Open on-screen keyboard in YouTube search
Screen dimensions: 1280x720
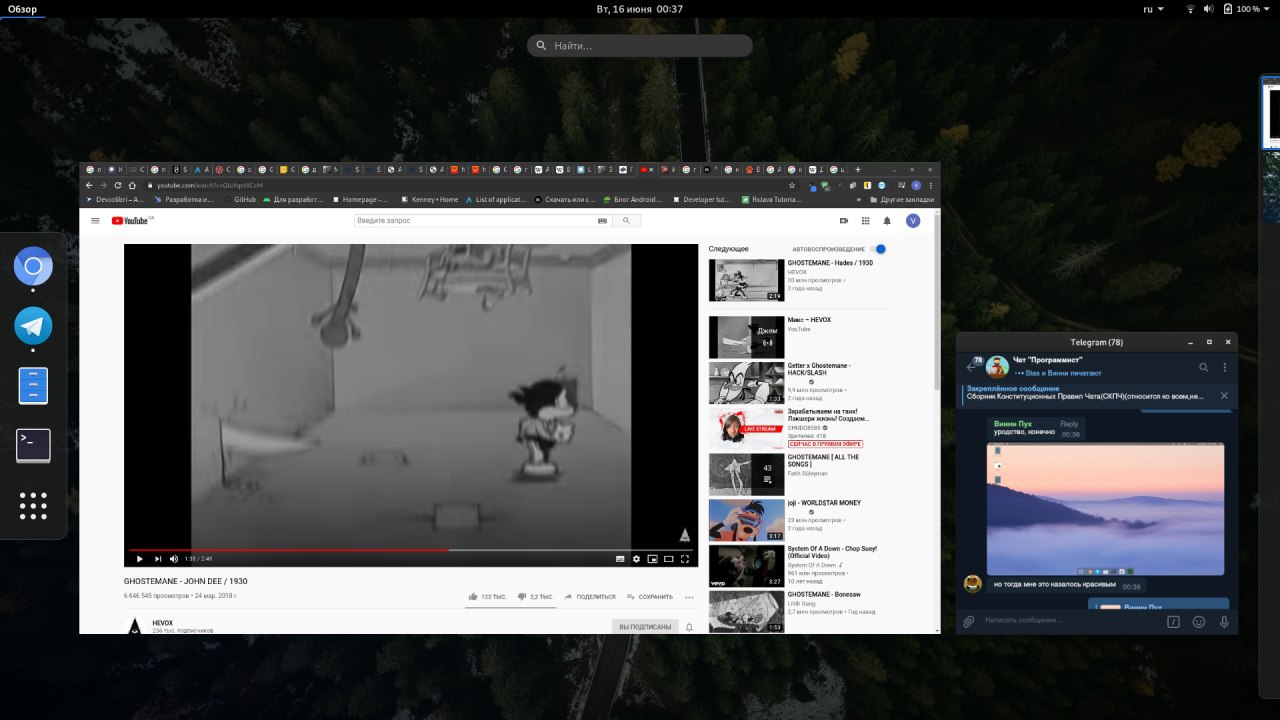coord(603,220)
